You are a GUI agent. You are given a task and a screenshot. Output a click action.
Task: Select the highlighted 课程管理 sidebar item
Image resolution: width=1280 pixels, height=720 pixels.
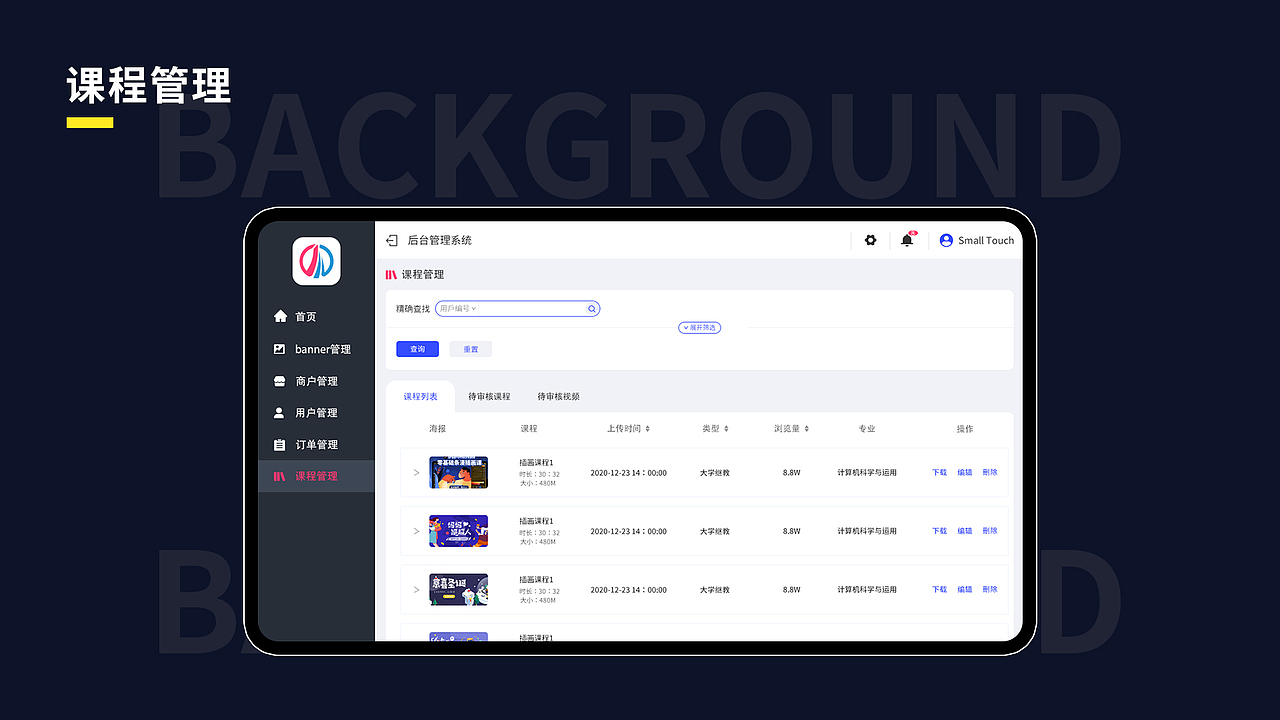pyautogui.click(x=316, y=476)
